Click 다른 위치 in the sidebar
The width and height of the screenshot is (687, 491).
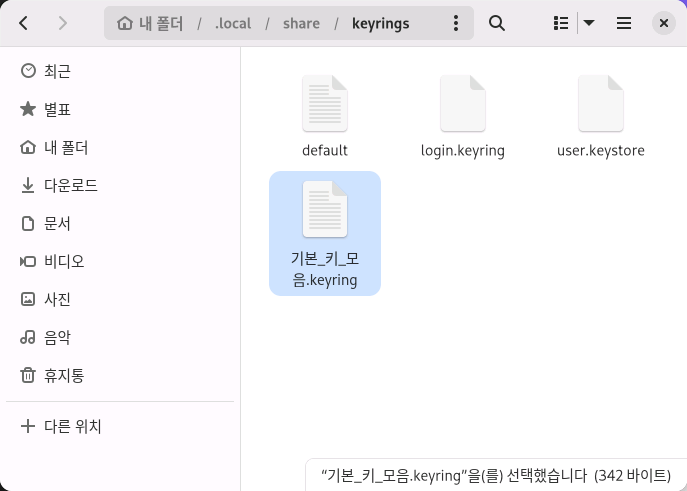tap(120, 426)
